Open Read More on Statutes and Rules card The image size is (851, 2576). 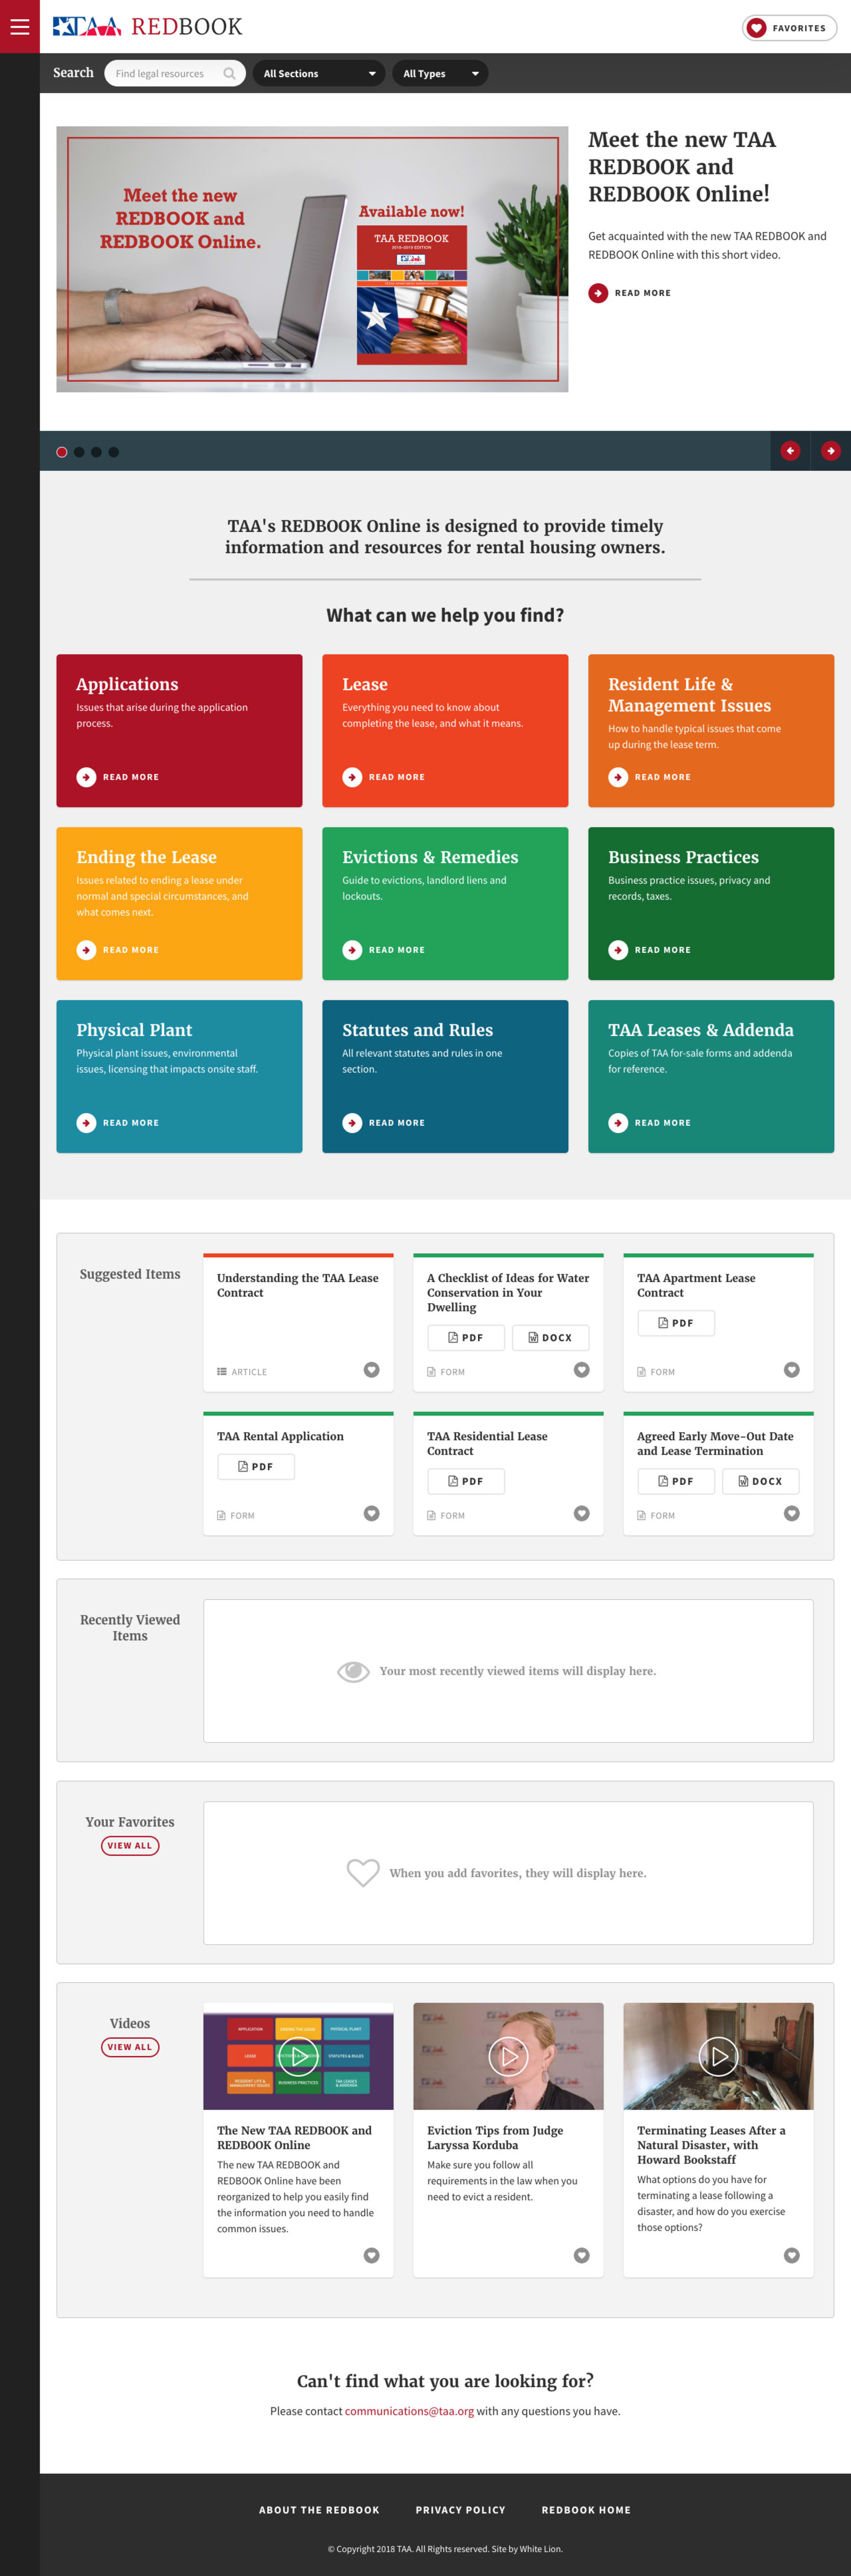[384, 1123]
